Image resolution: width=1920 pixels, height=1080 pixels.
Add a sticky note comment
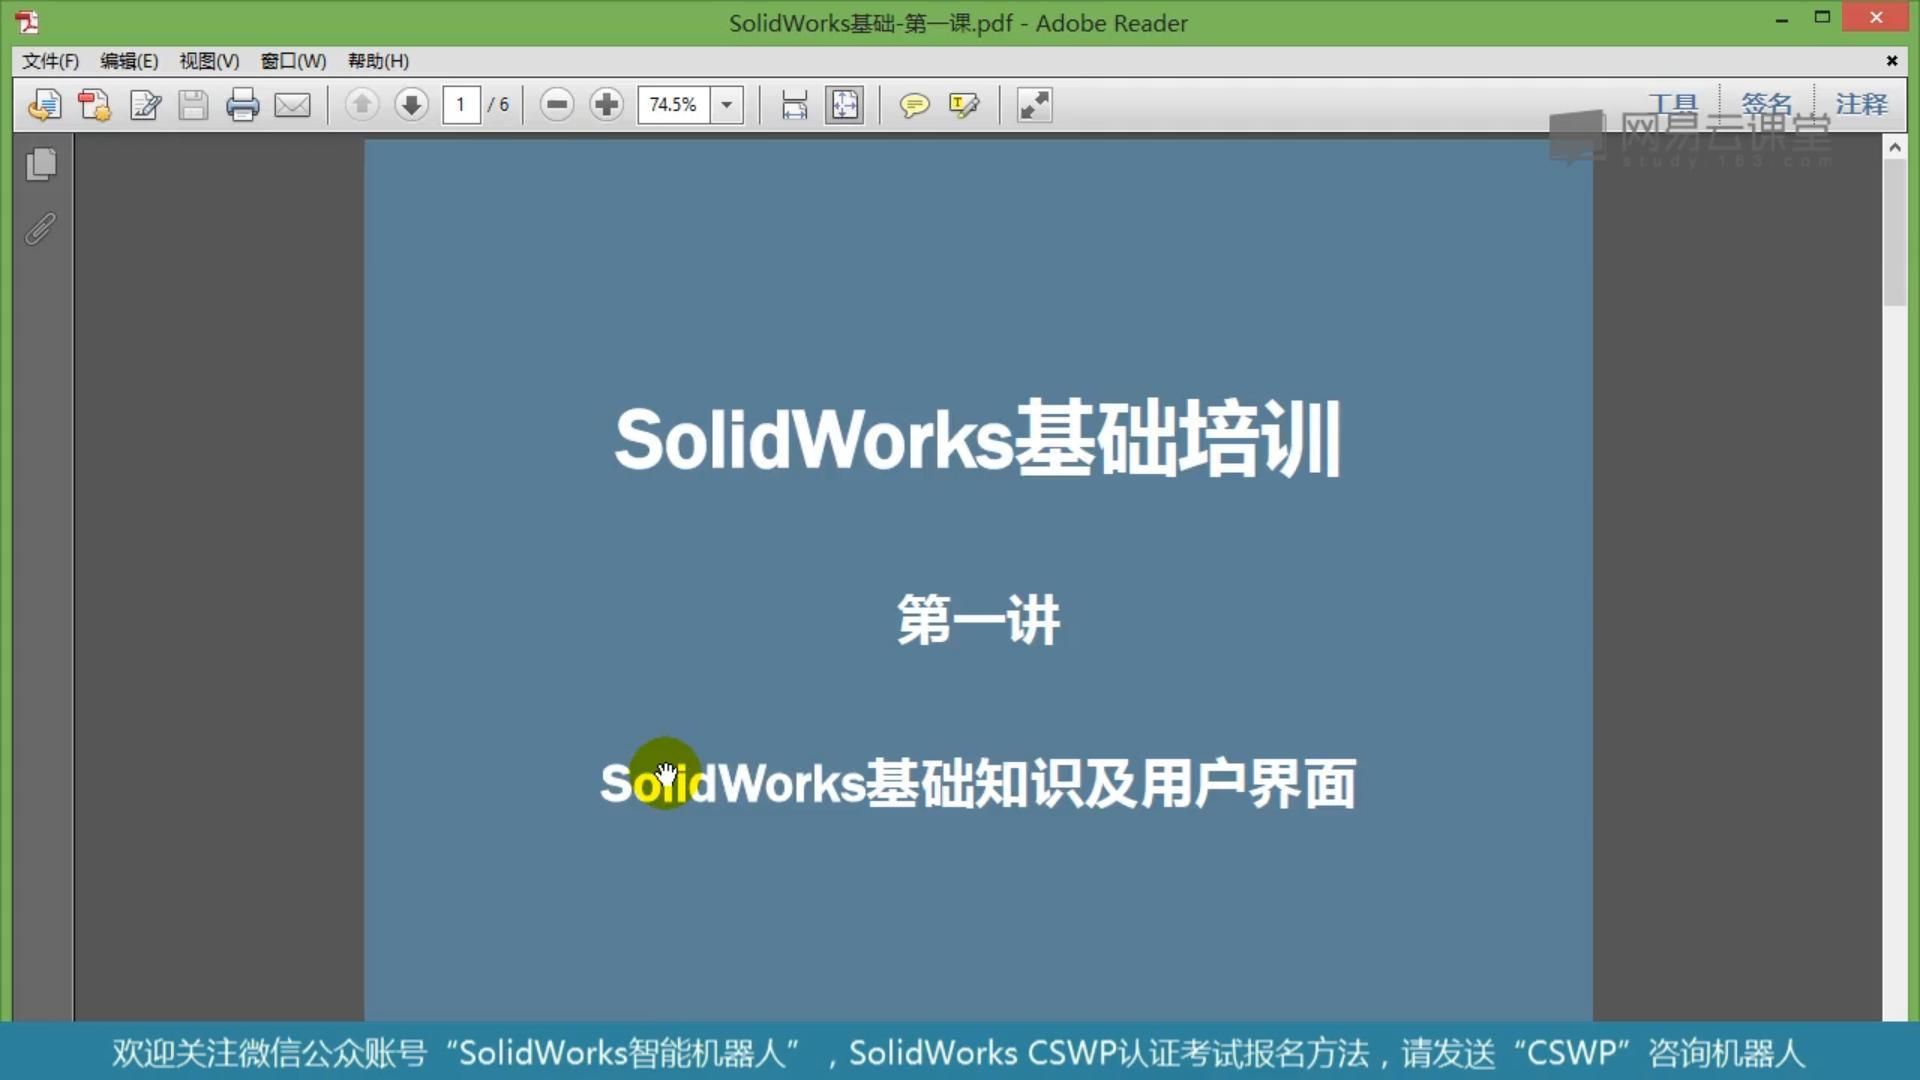[914, 105]
